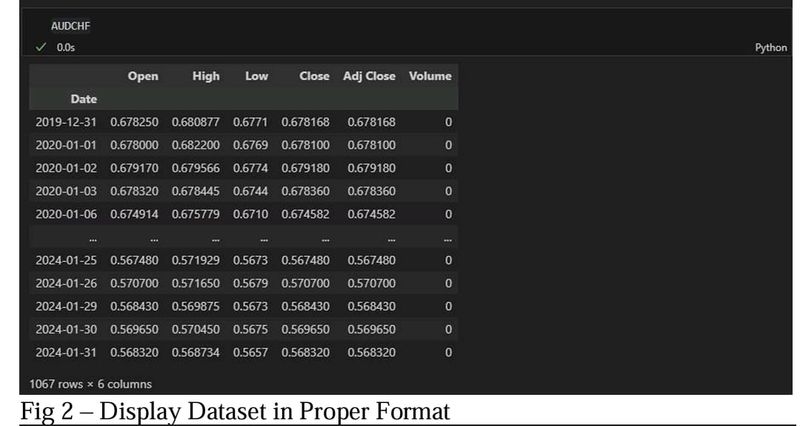800x426 pixels.
Task: Click the Low value 0.5657
Action: point(251,353)
